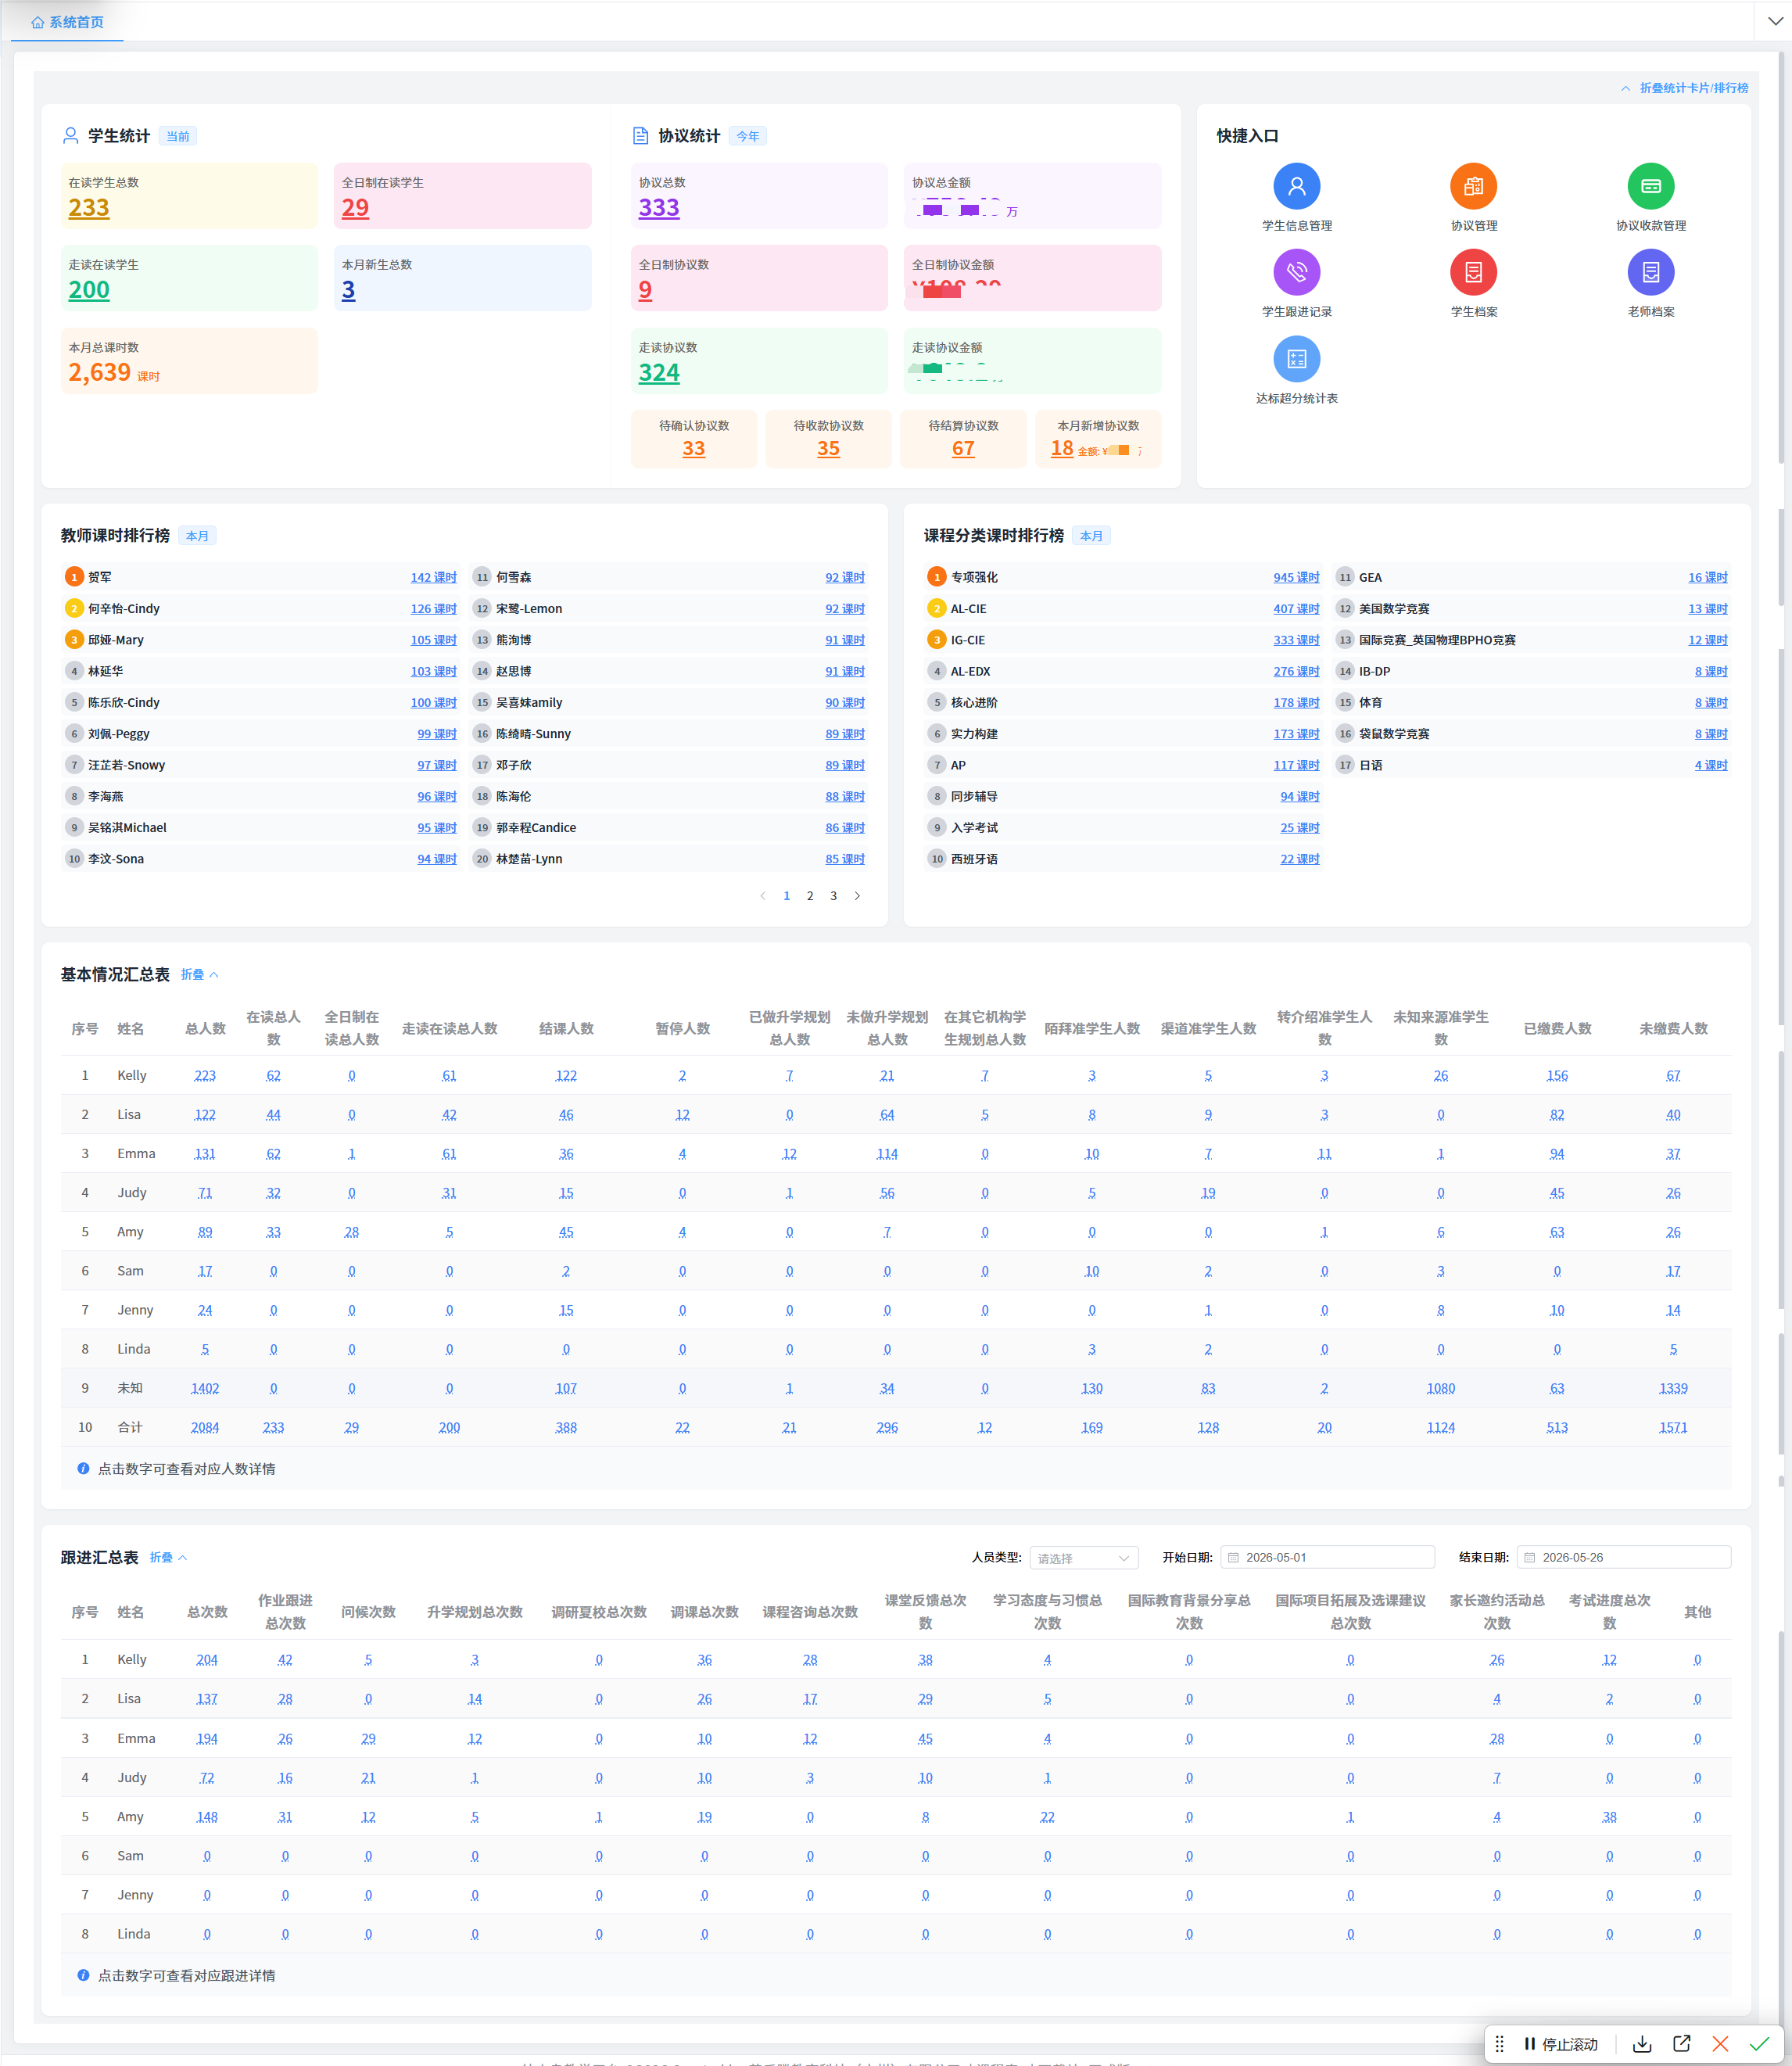This screenshot has width=1792, height=2066.
Task: Confirm with green checkmark in capture toolbar
Action: 1759,2043
